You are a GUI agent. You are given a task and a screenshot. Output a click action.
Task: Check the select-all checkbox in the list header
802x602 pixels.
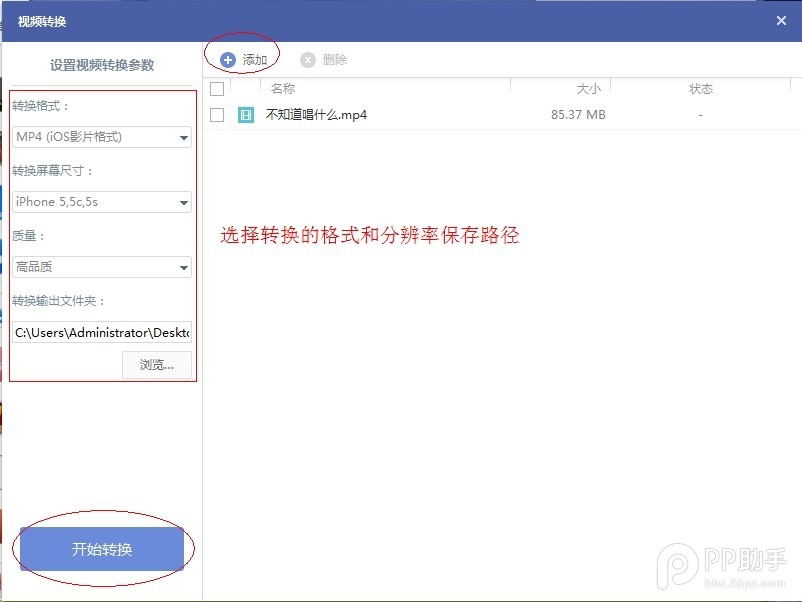tap(217, 88)
